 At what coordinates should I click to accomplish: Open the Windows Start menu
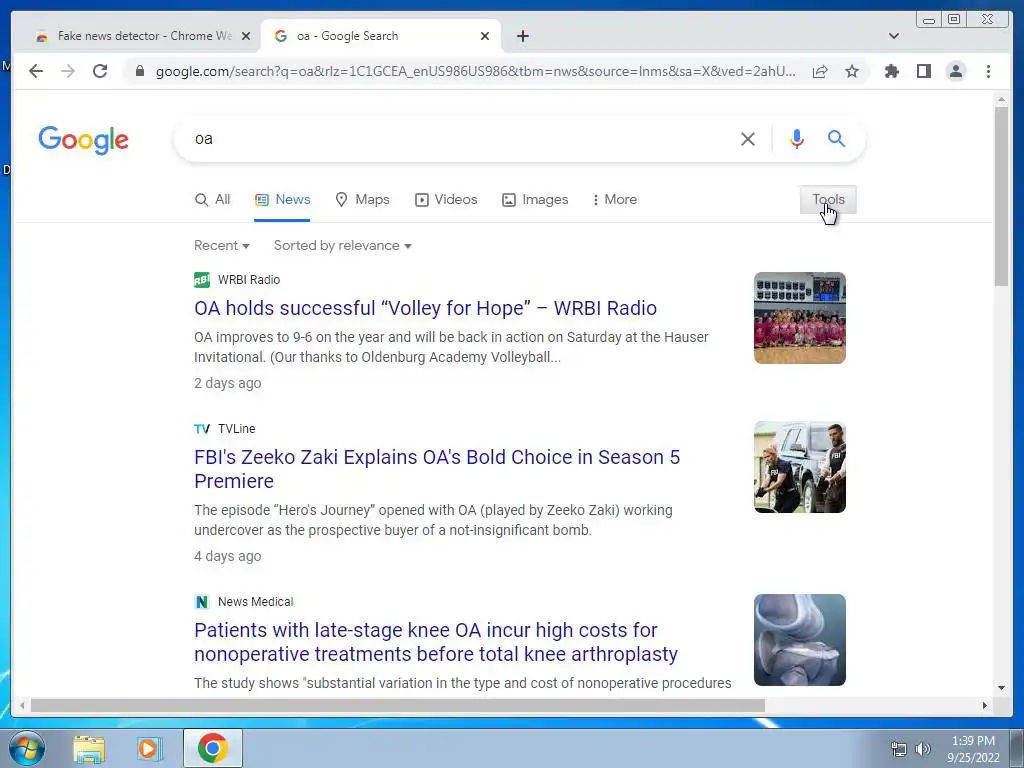26,748
